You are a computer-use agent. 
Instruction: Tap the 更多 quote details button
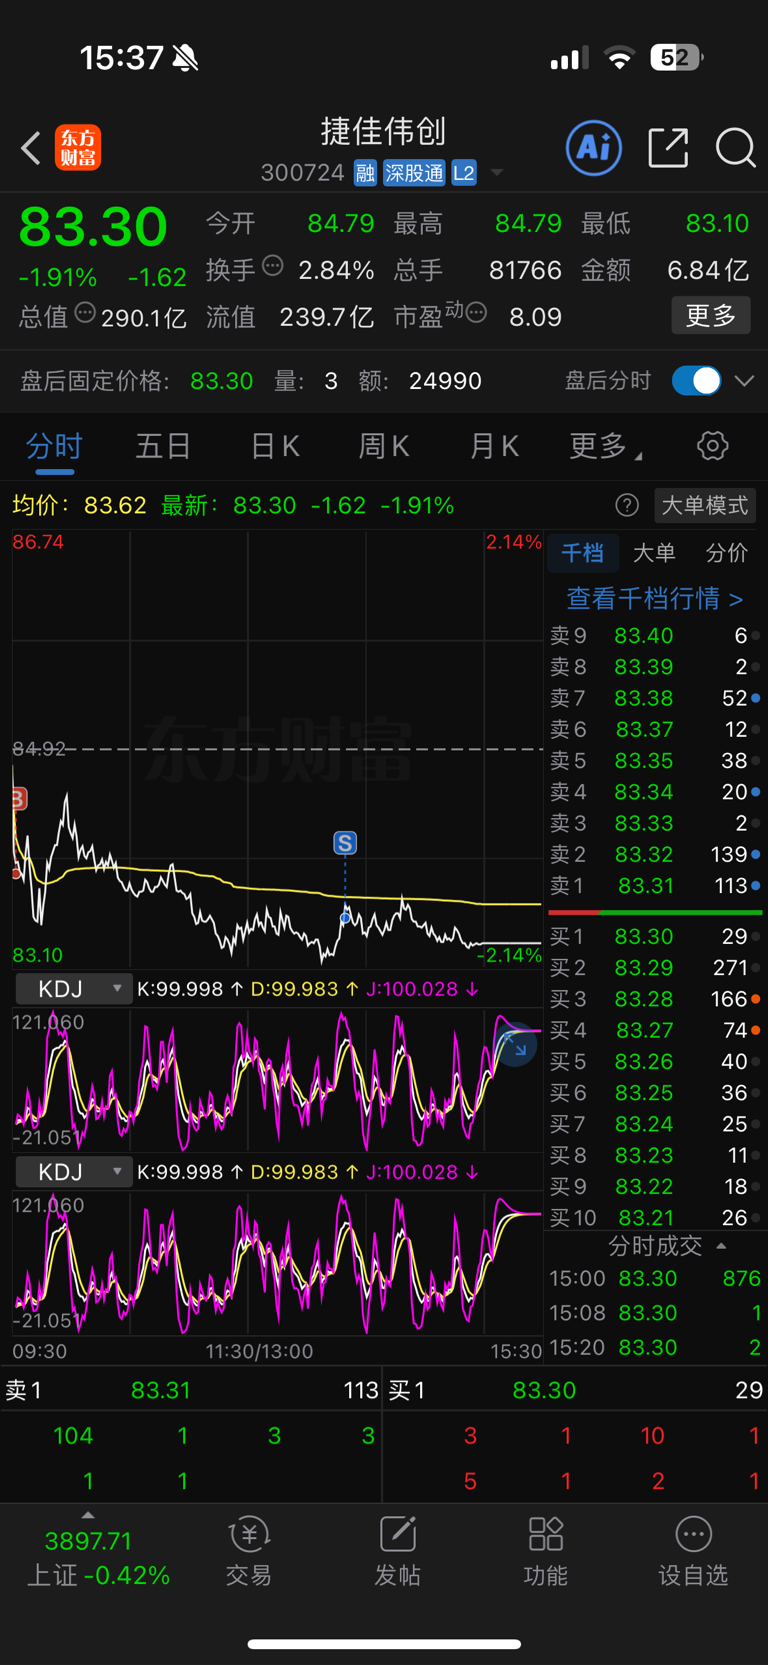click(x=711, y=316)
